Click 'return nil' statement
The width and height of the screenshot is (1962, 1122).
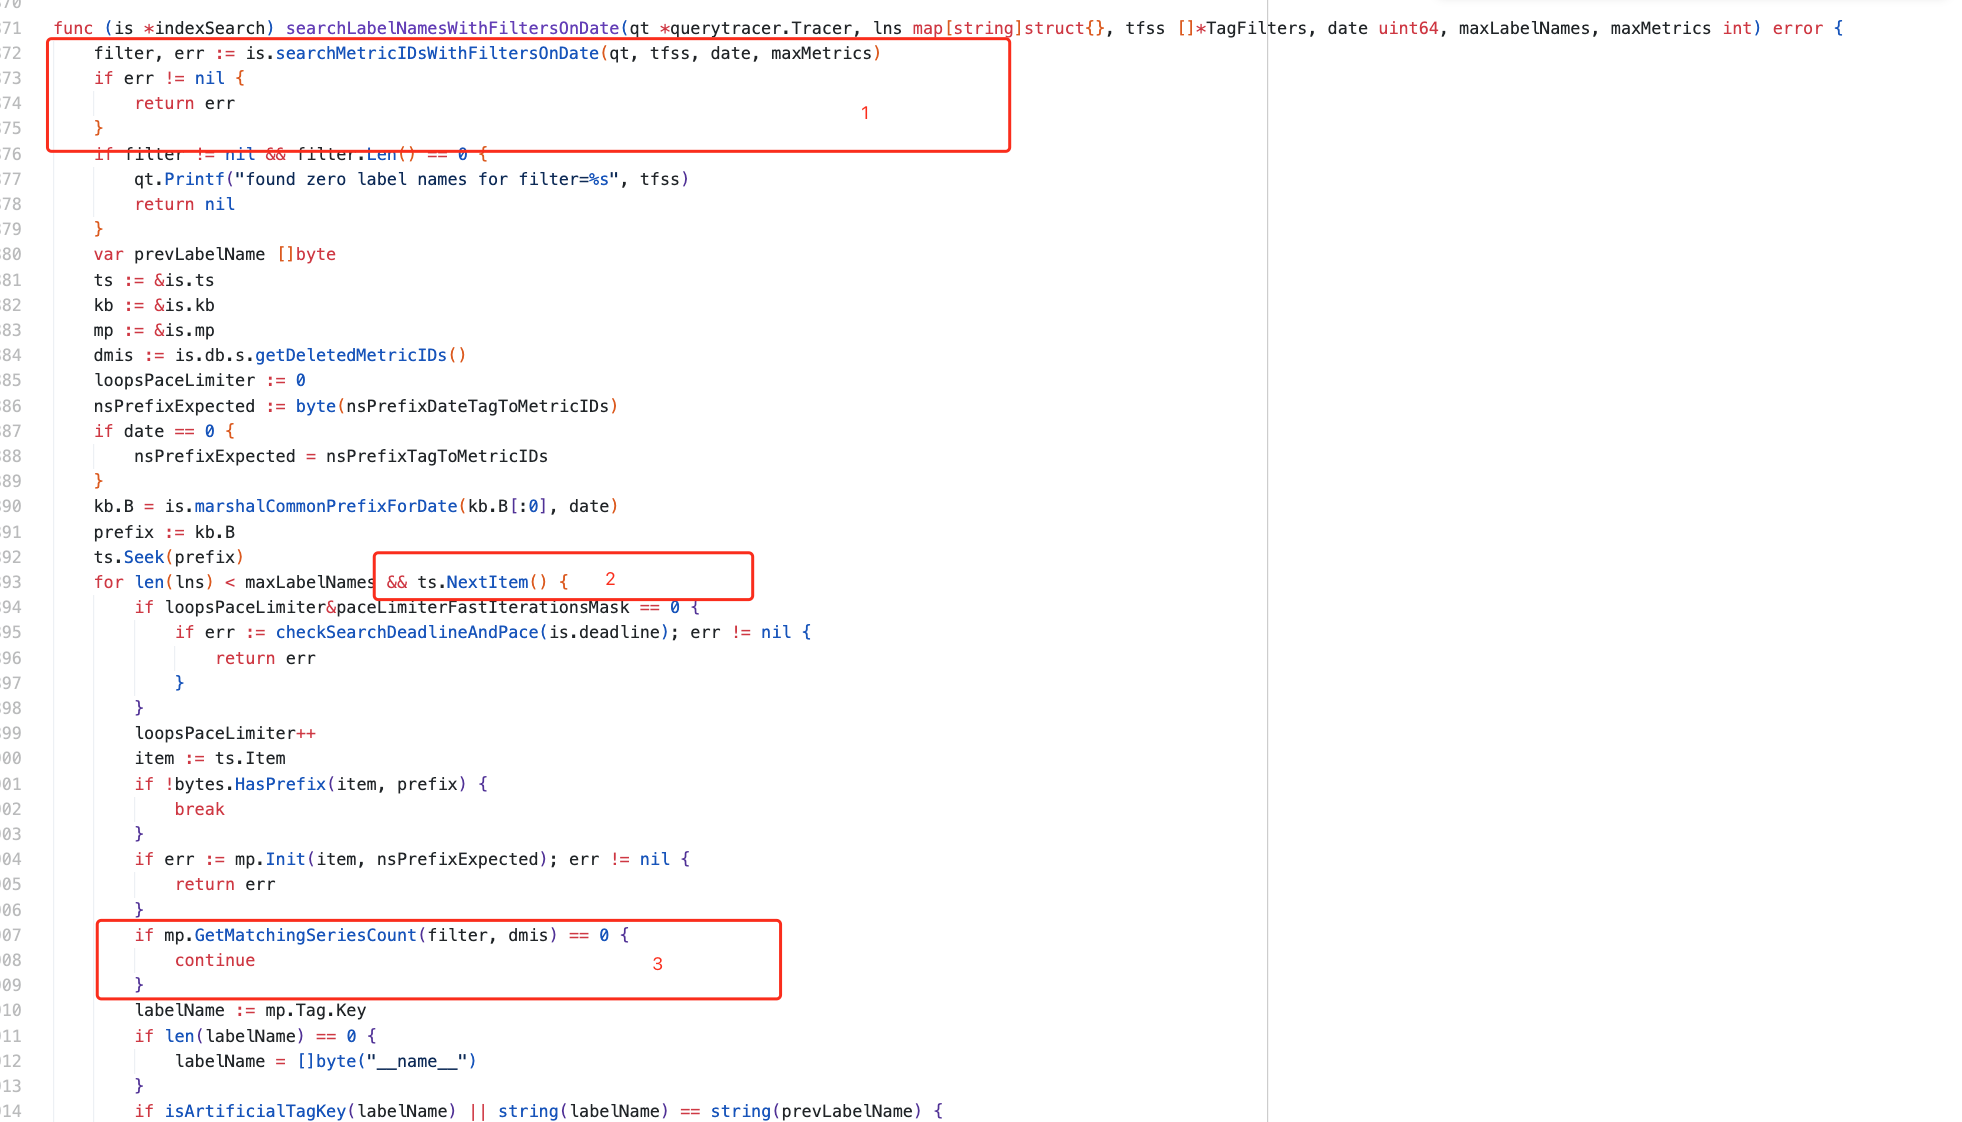[x=185, y=204]
